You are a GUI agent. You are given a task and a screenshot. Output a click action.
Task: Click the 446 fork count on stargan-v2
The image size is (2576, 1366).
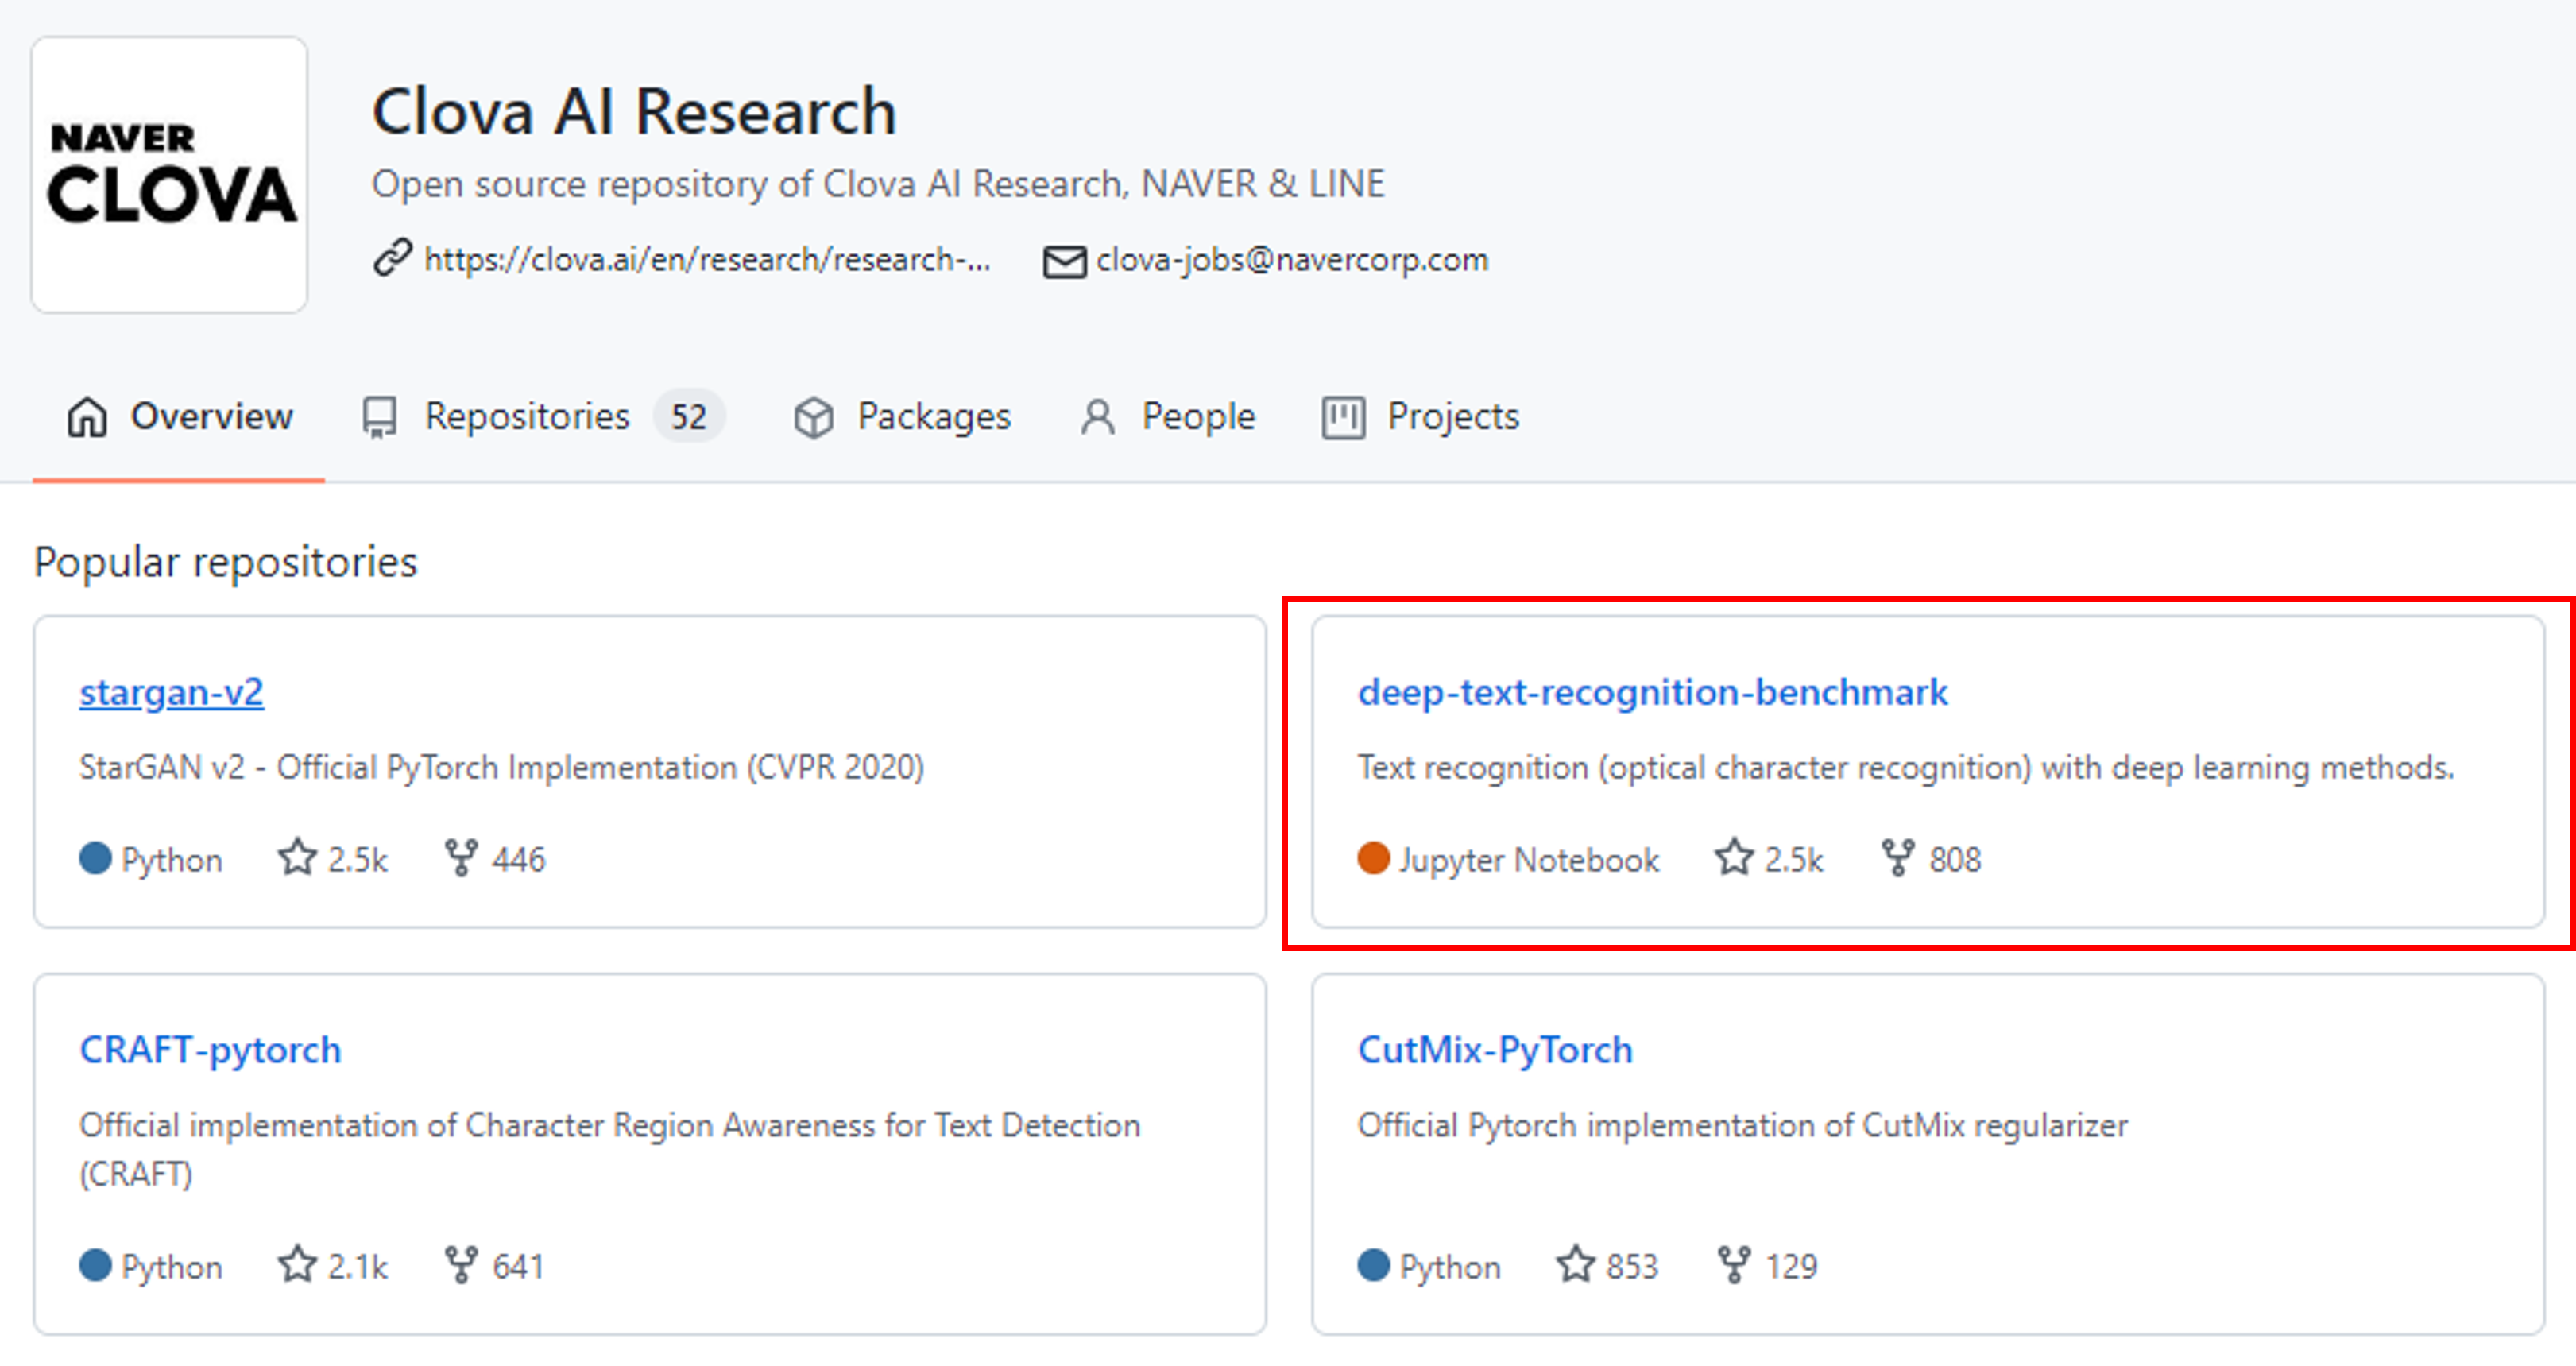(518, 859)
